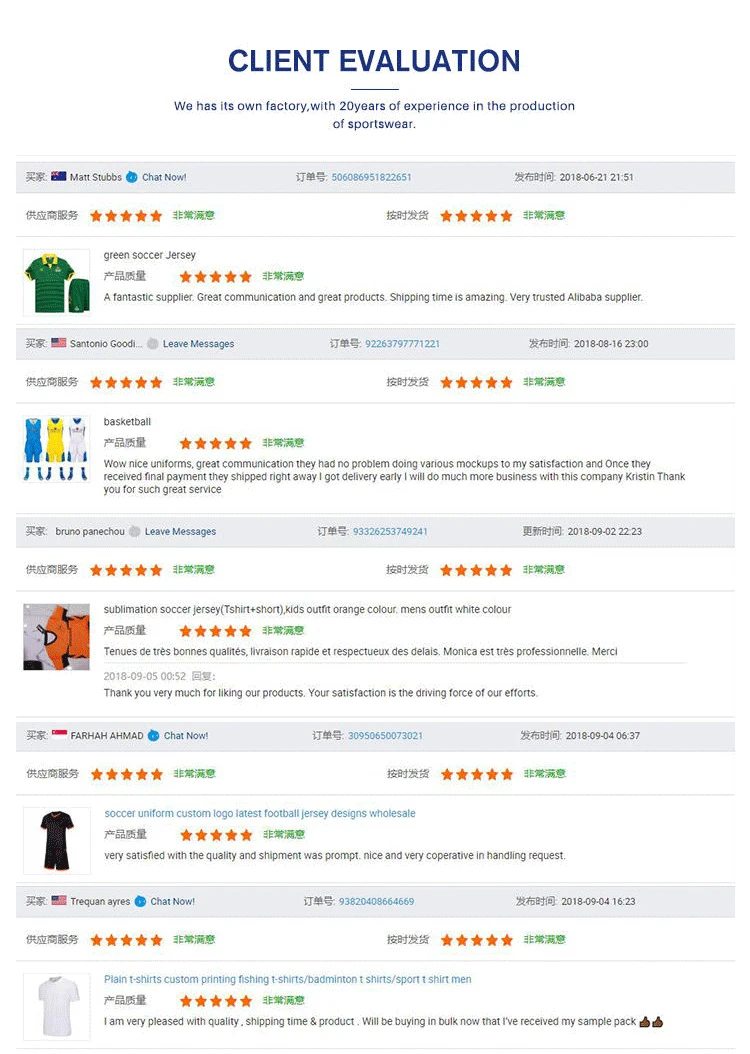Open order number 30950650073021
750x1054 pixels.
pos(385,736)
